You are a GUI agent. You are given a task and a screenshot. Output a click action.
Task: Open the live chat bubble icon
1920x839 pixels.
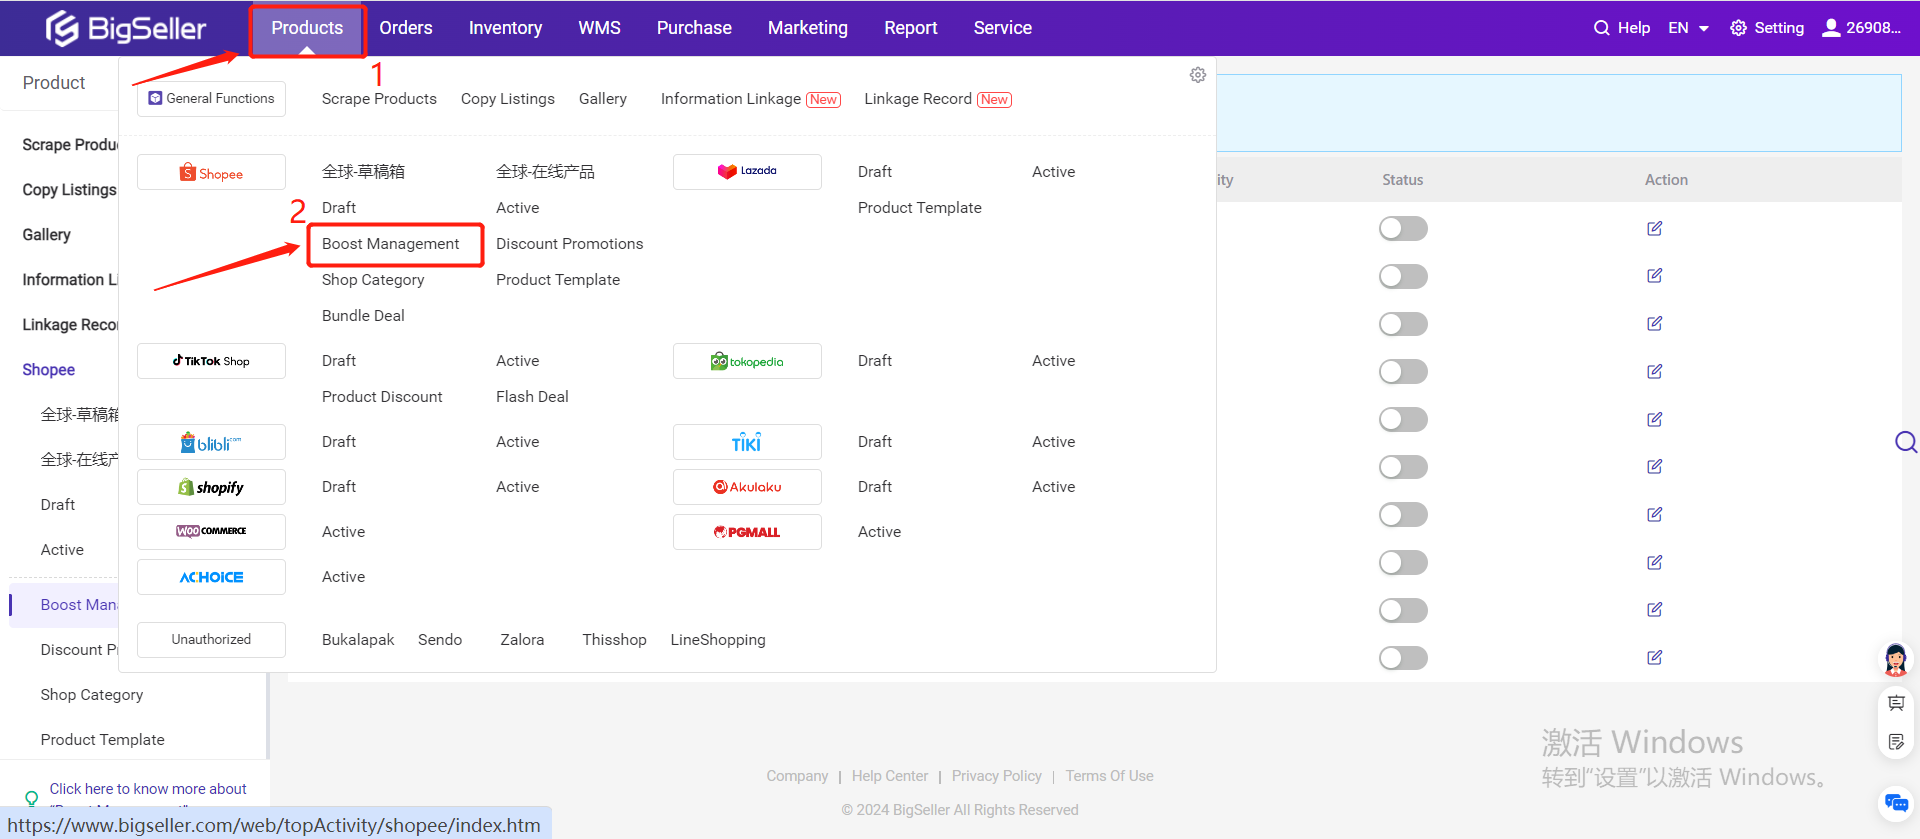1895,803
